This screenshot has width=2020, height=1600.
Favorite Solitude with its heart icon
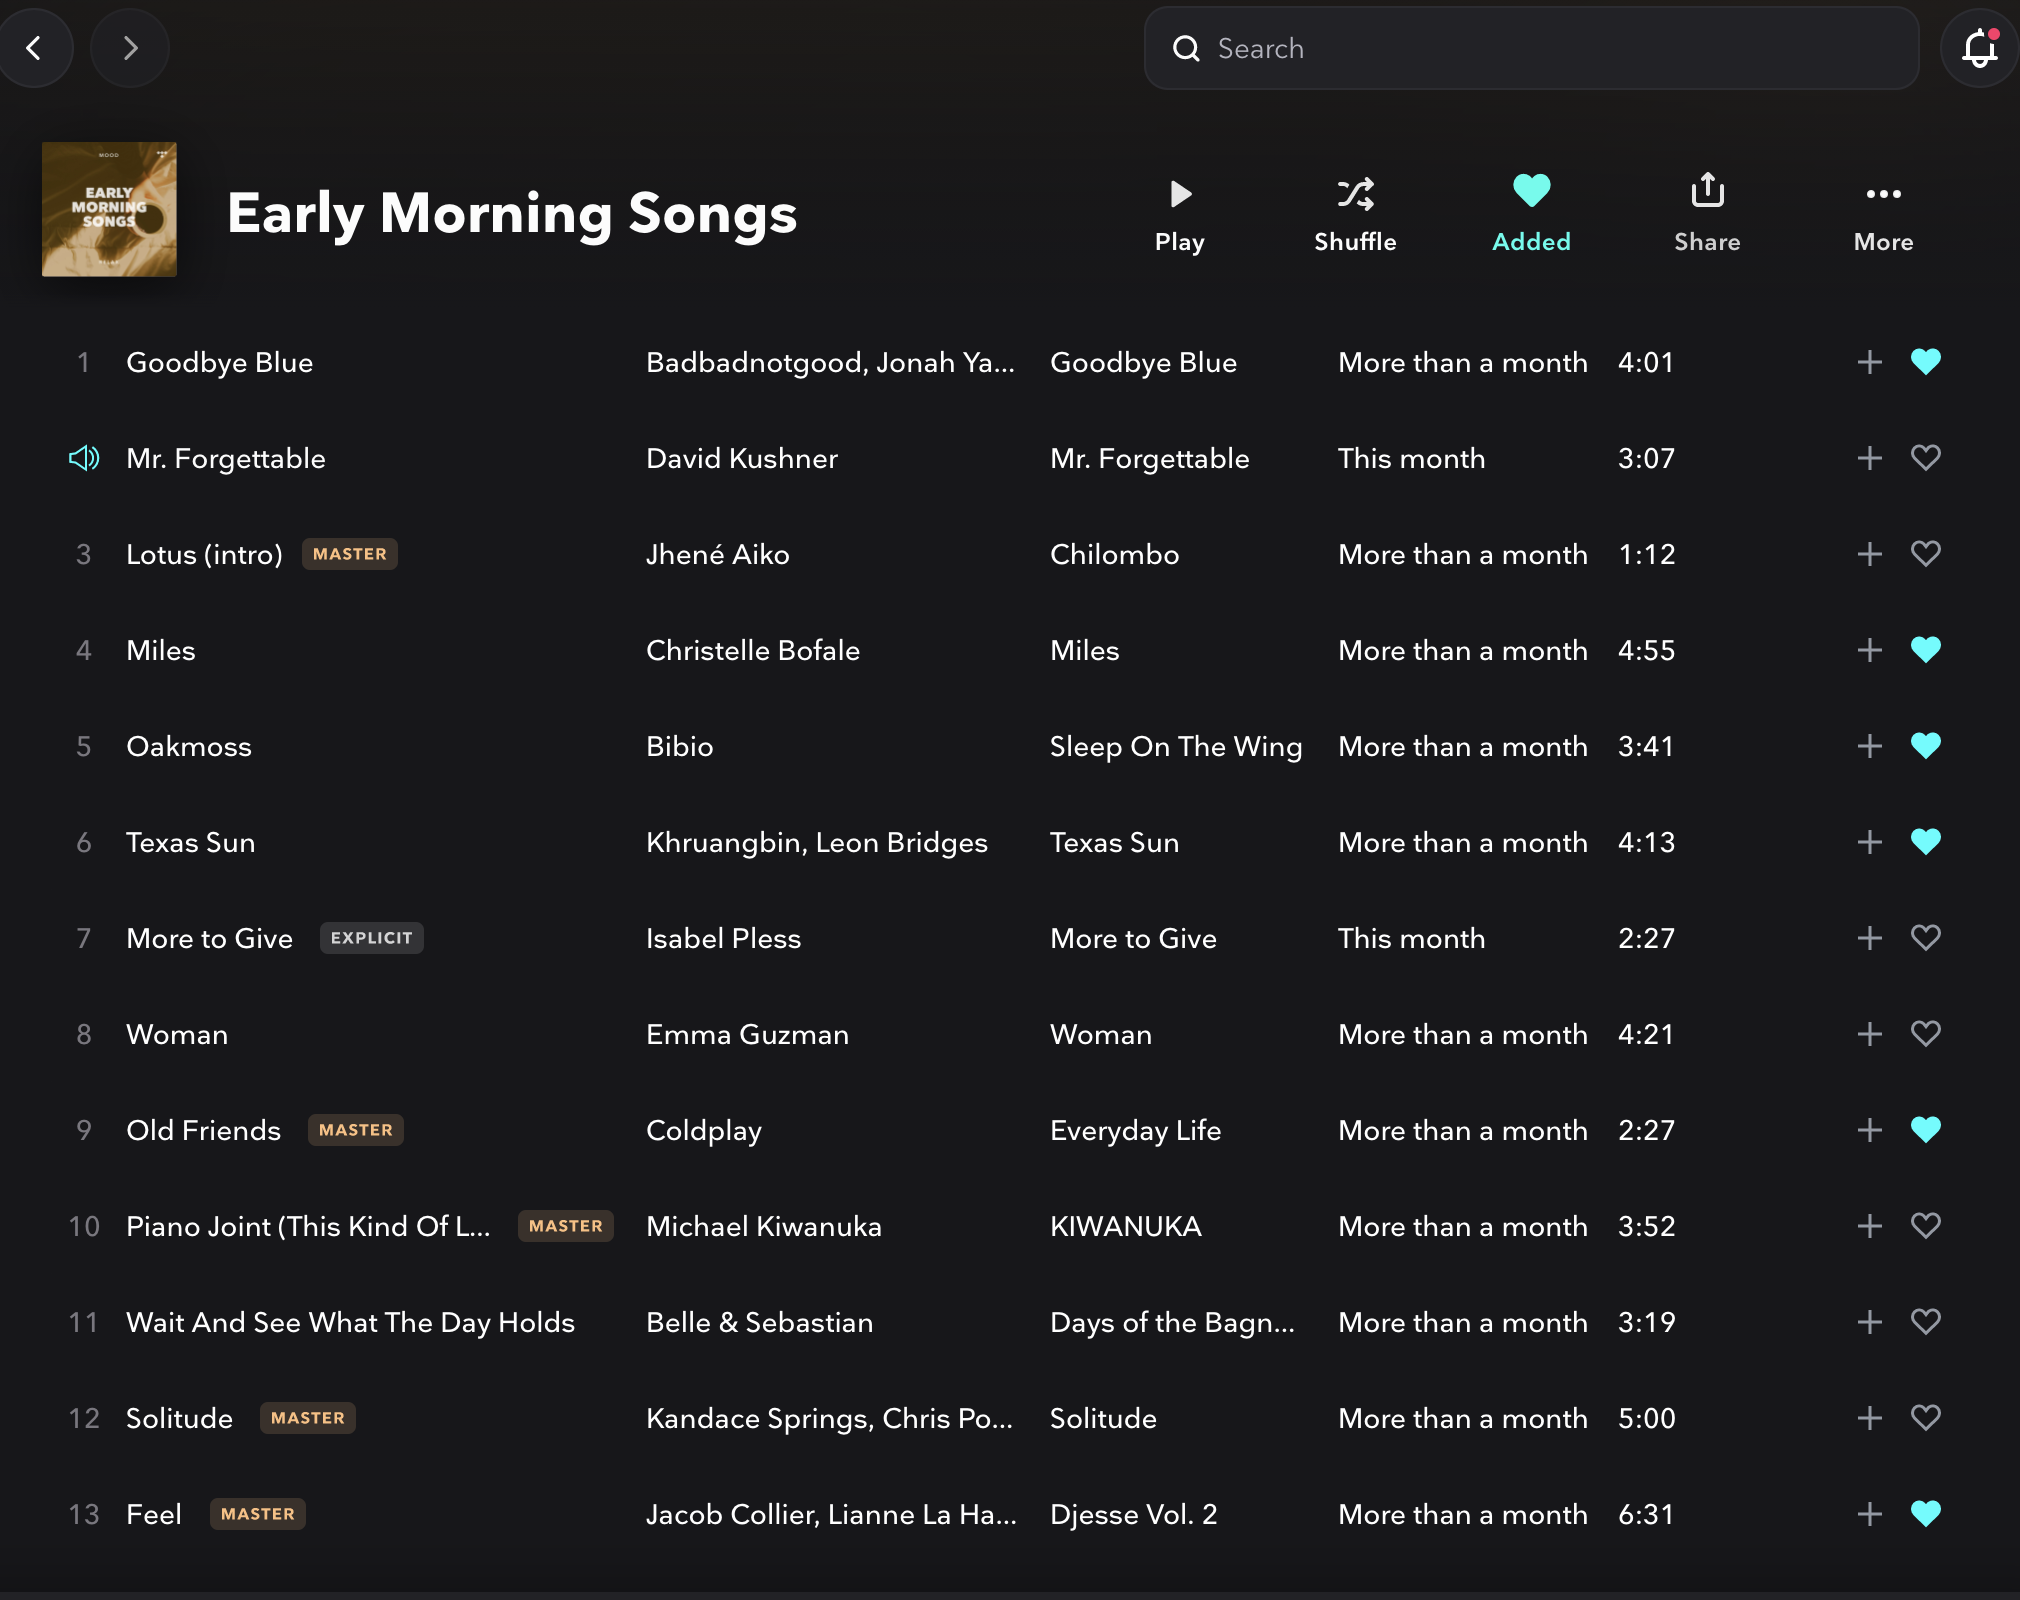1925,1418
